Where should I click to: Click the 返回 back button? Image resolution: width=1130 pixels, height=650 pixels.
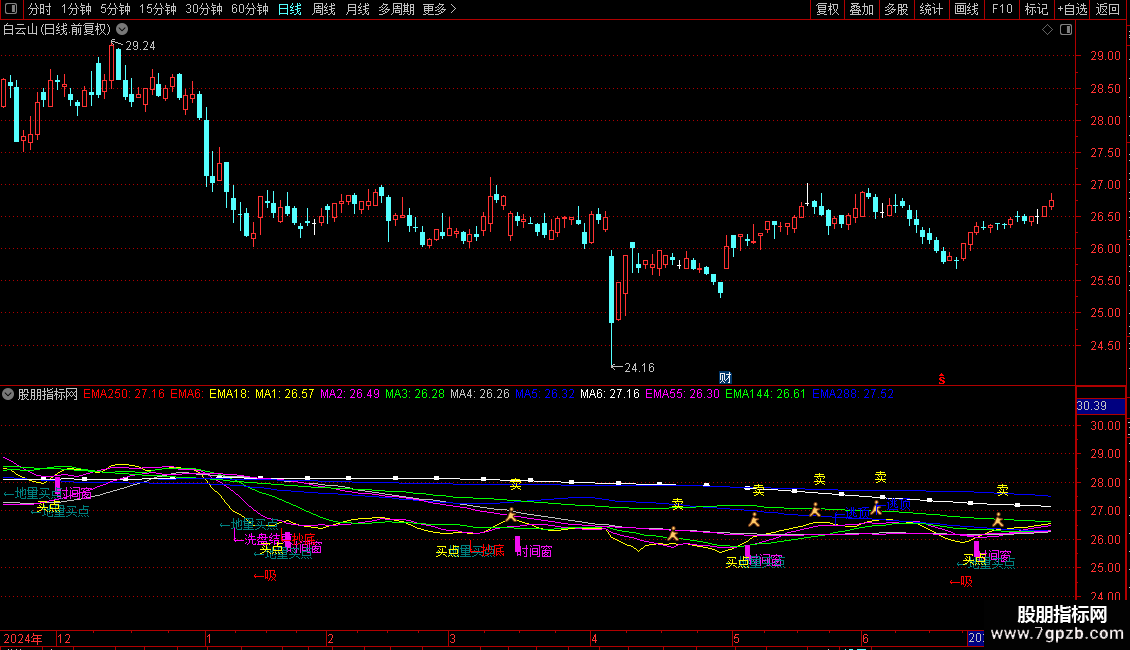coord(1108,9)
